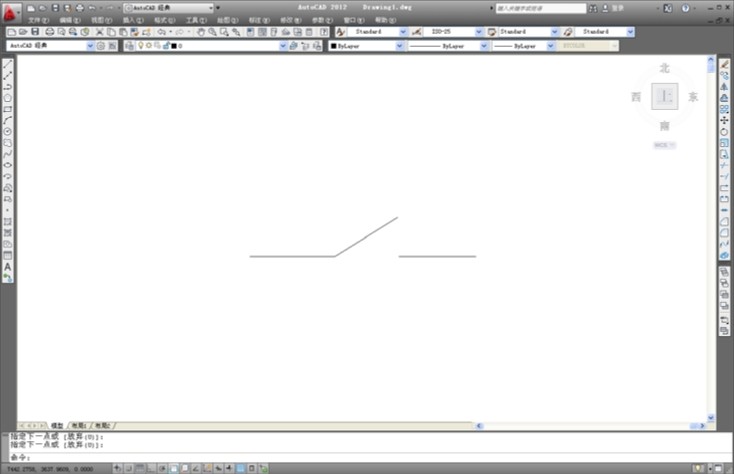
Task: Select the Circle drawing tool
Action: [x=8, y=131]
